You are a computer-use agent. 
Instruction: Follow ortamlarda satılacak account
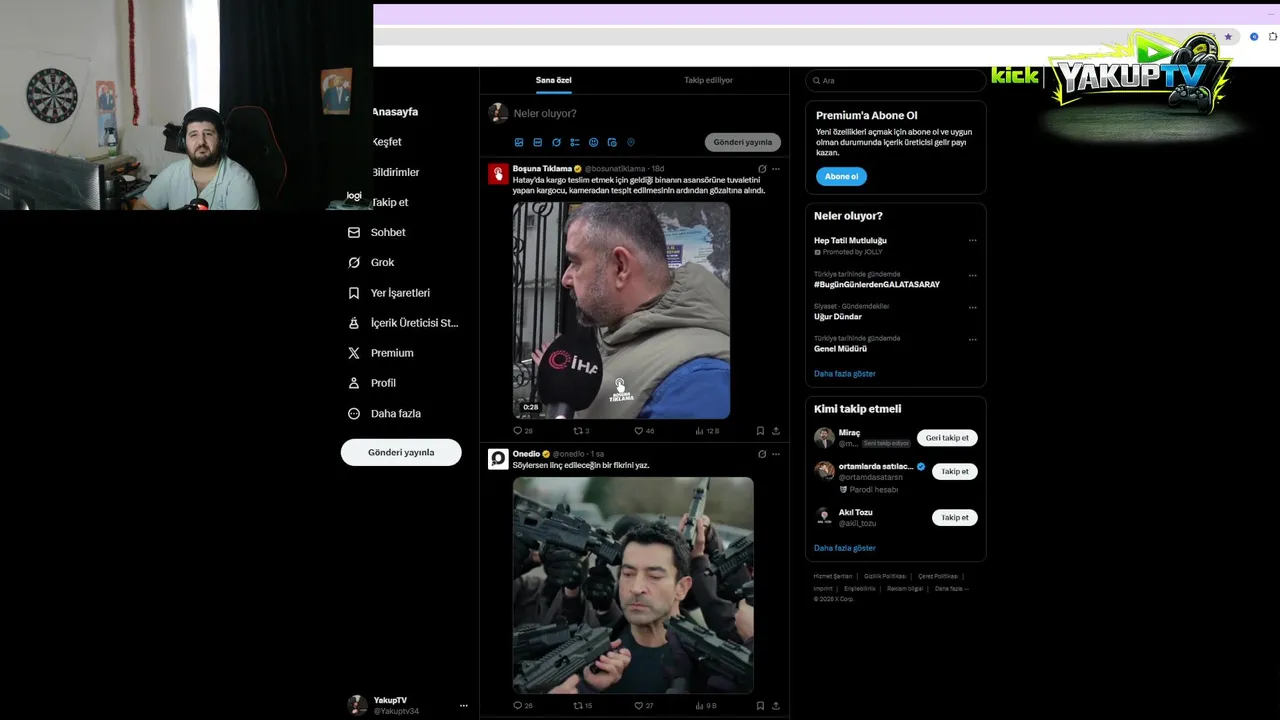tap(955, 471)
